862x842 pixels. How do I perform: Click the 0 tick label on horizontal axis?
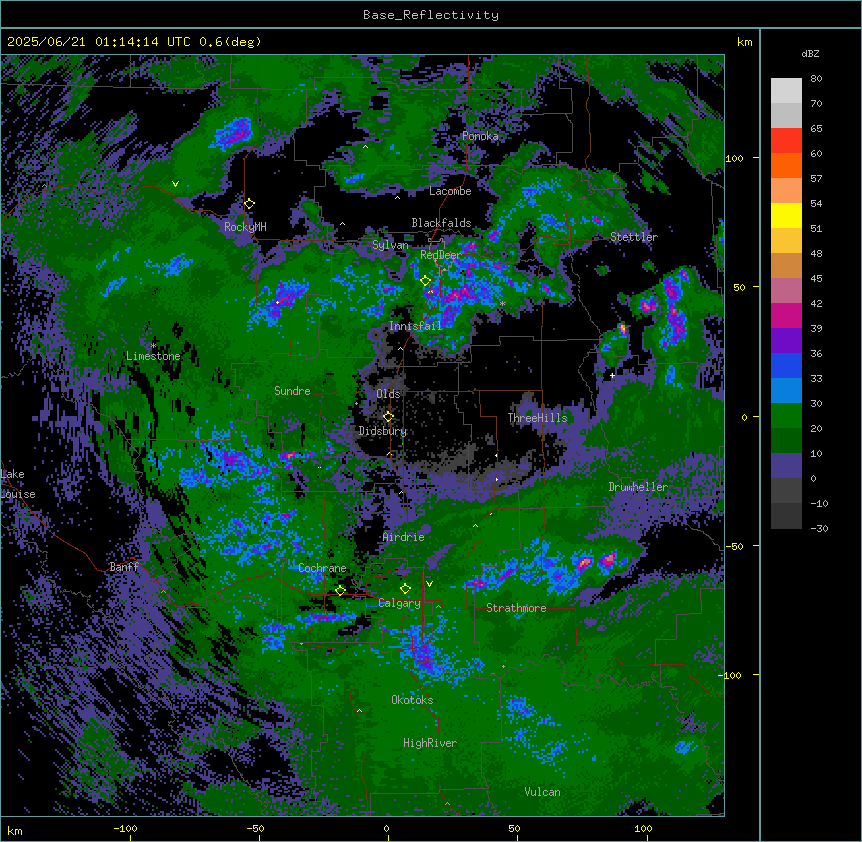tap(386, 828)
